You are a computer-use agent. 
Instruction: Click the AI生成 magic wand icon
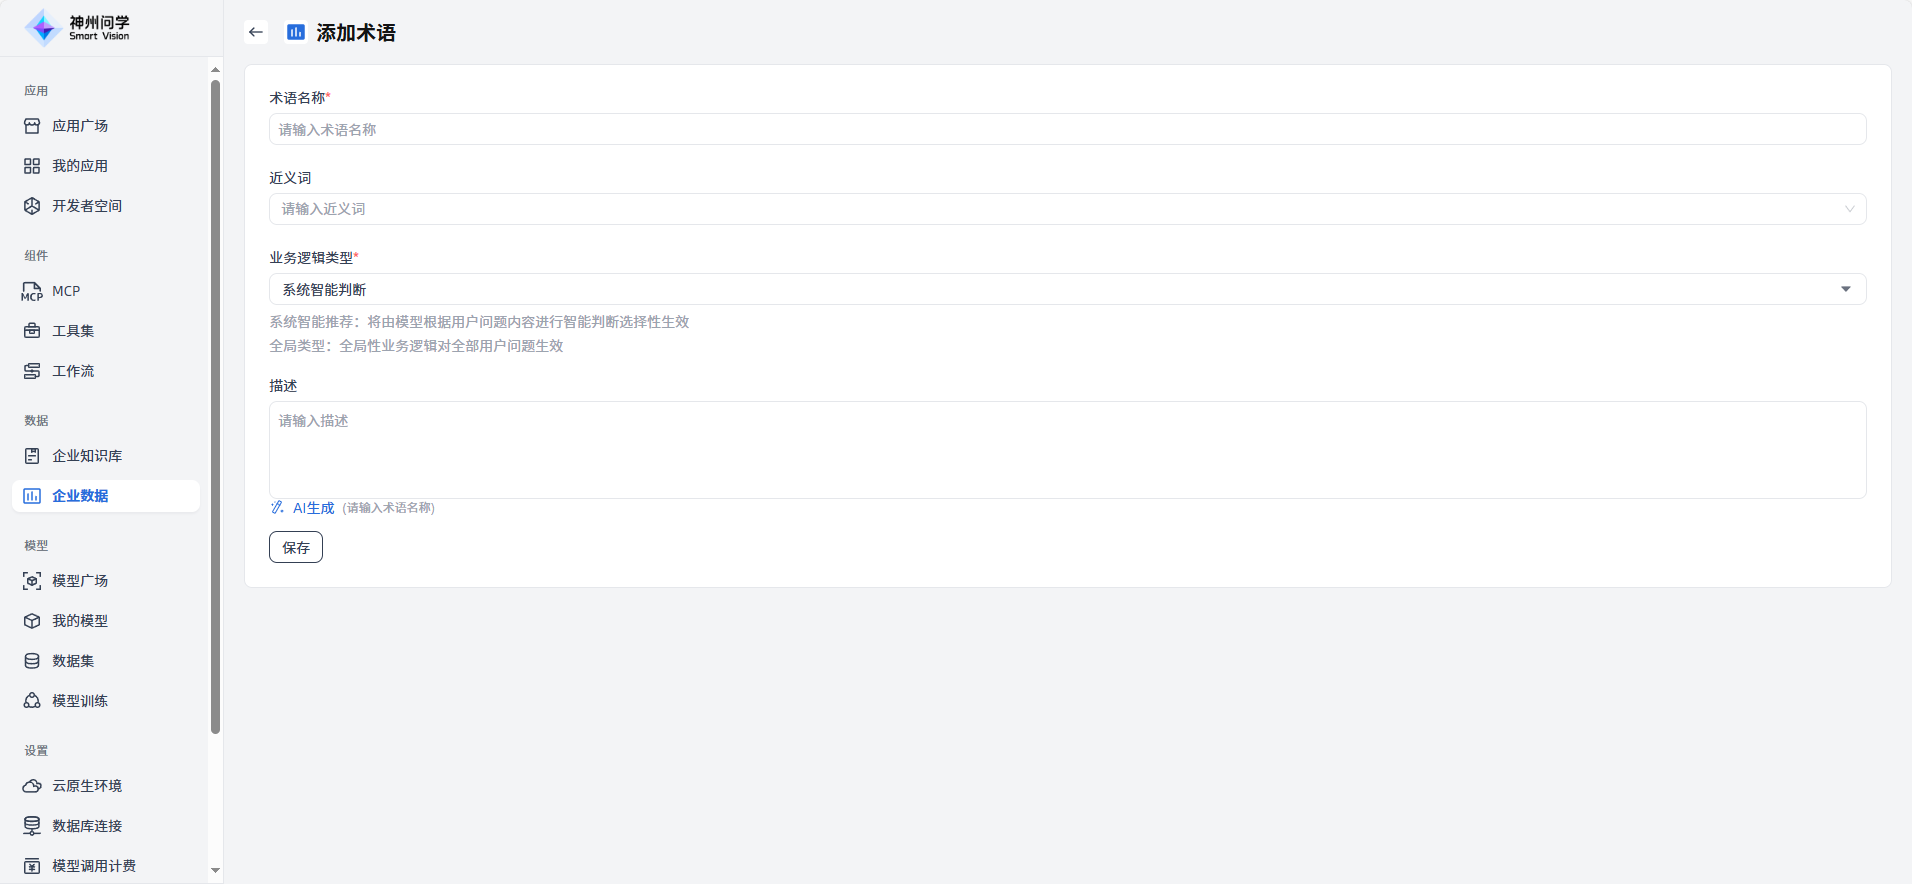[277, 508]
